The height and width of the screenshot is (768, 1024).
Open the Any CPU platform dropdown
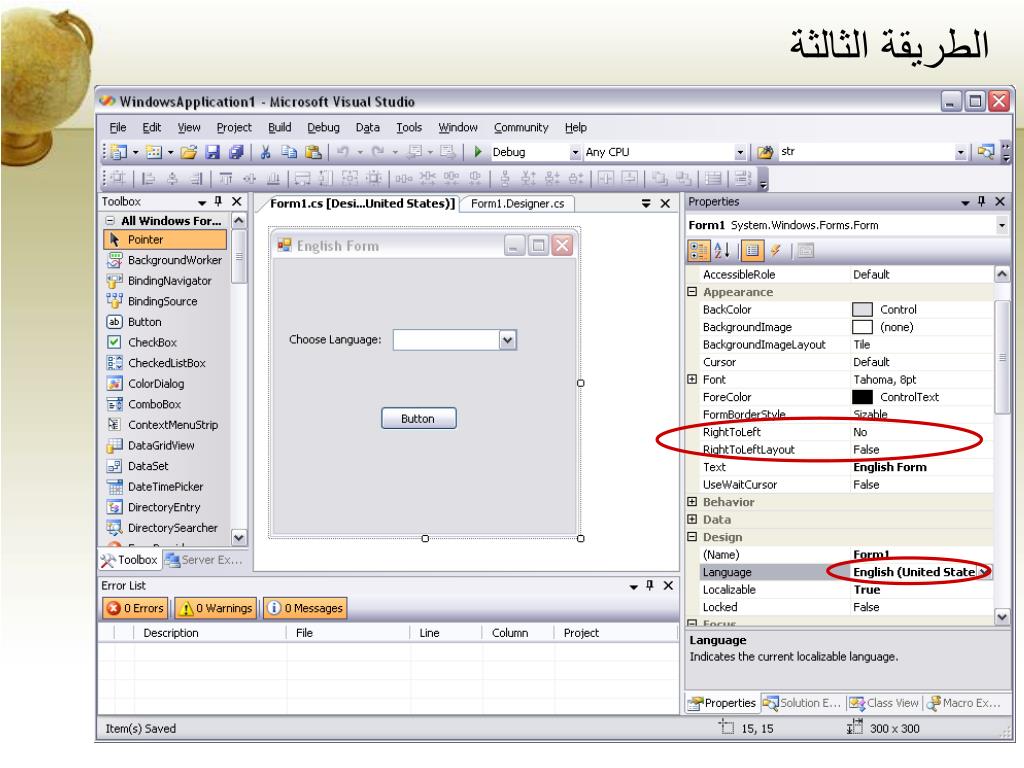740,152
